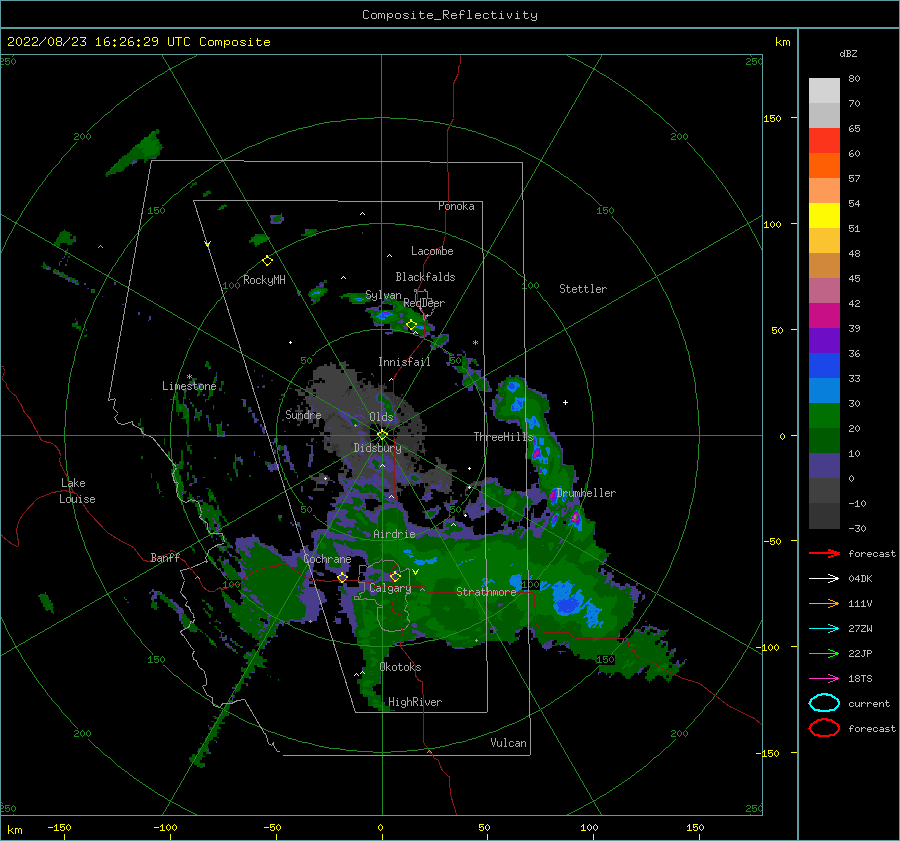Screen dimensions: 900x841
Task: Click the magenta 39–42 dBZ color swatch
Action: [x=824, y=316]
